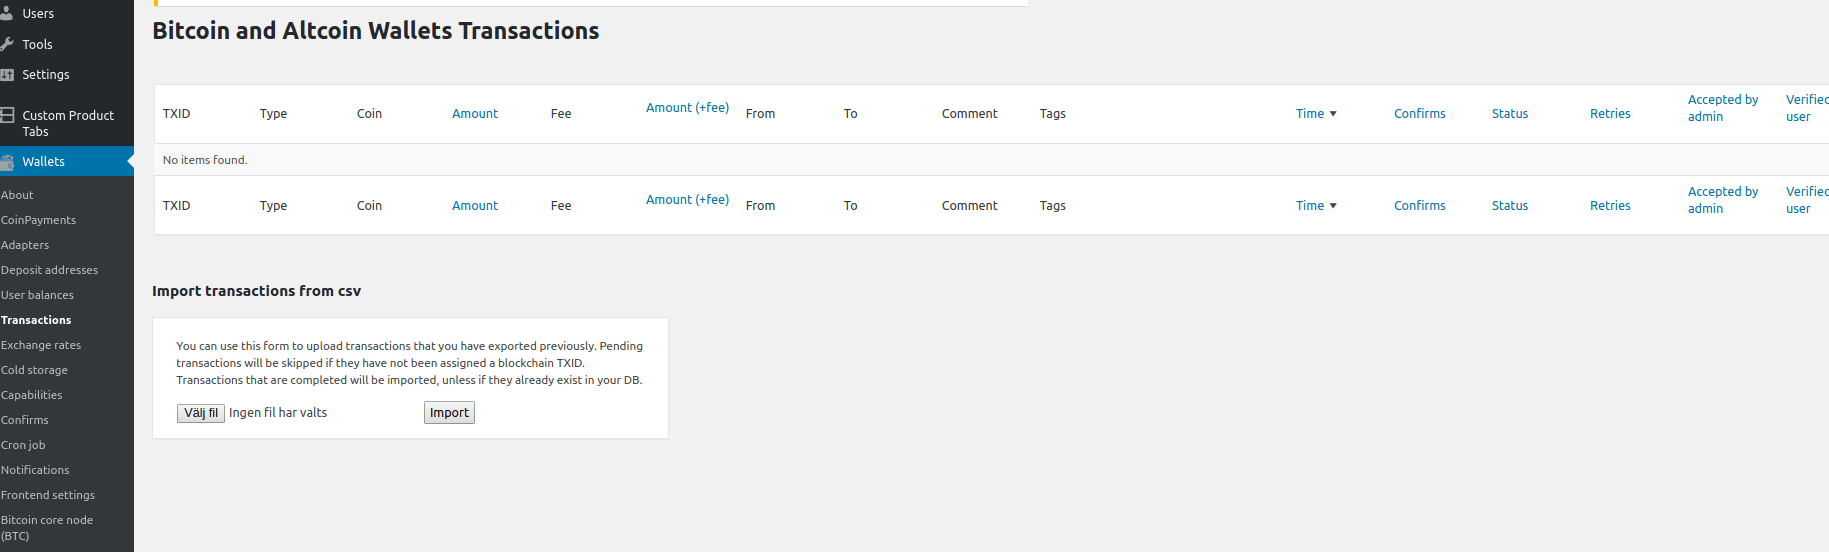The height and width of the screenshot is (552, 1829).
Task: Open Frontend settings page
Action: click(48, 495)
